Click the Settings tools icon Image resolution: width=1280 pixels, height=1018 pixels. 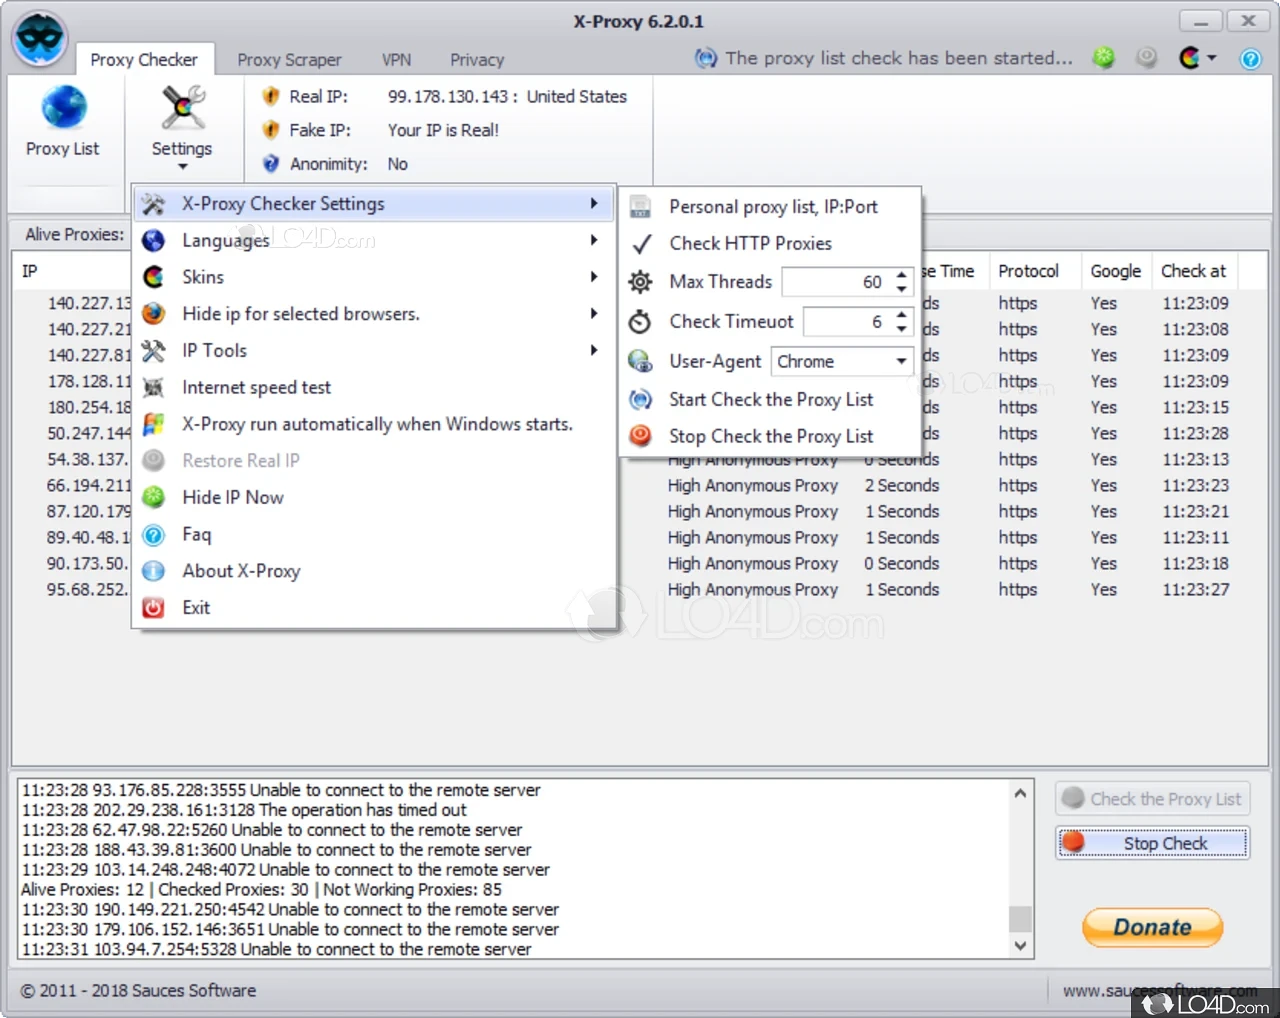coord(183,108)
